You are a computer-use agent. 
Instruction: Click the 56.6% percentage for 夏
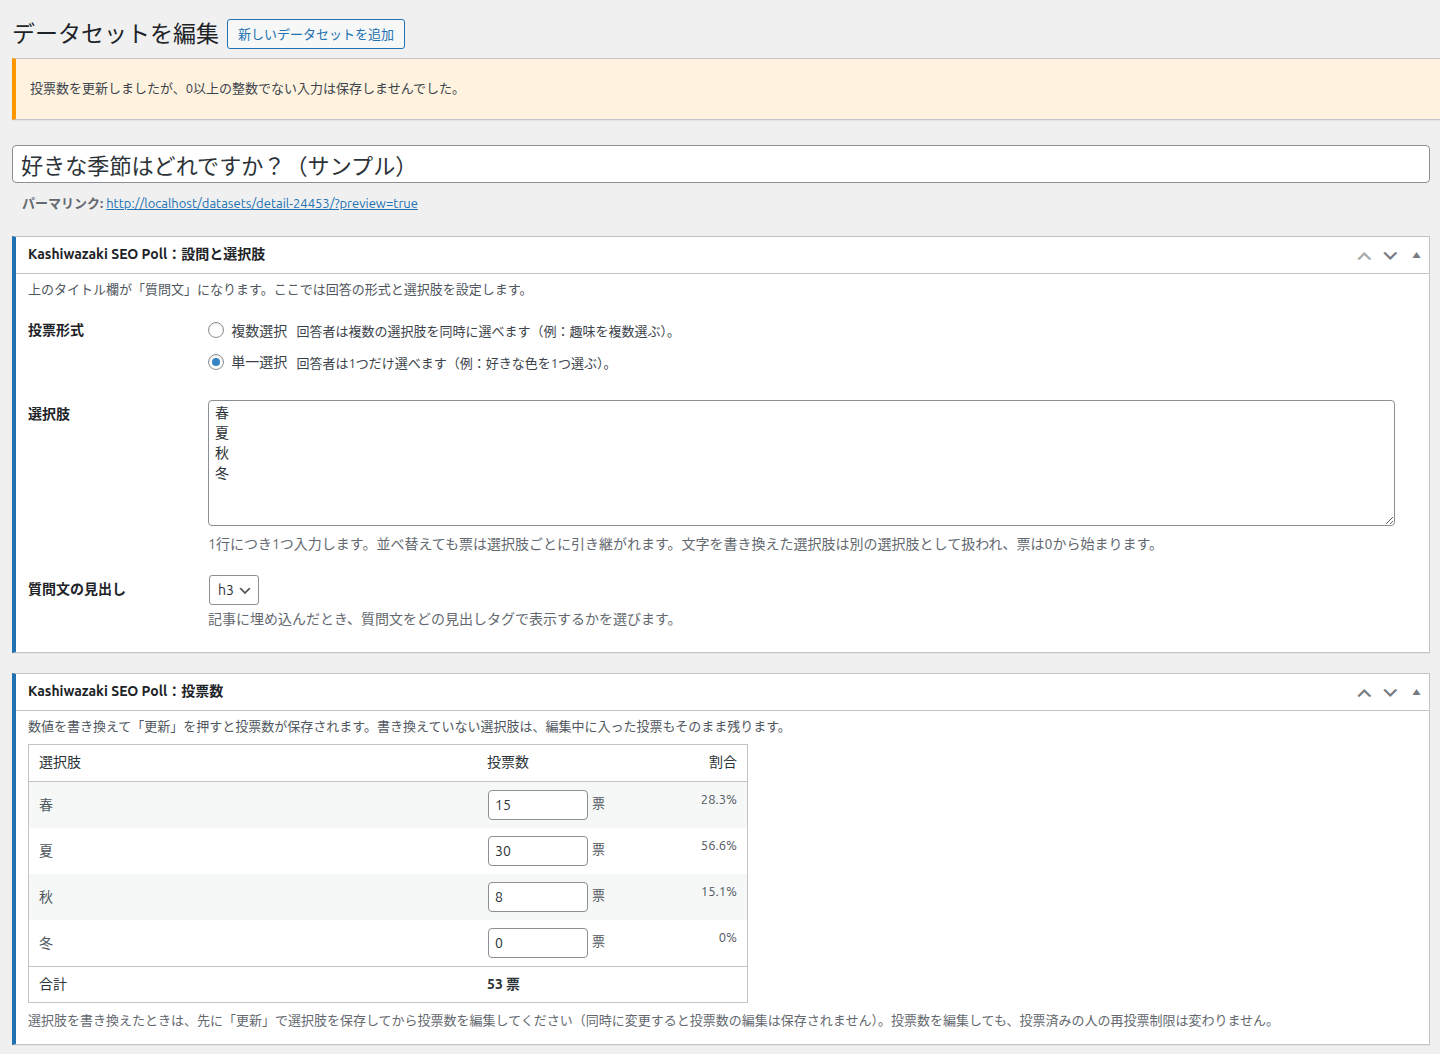(x=718, y=846)
